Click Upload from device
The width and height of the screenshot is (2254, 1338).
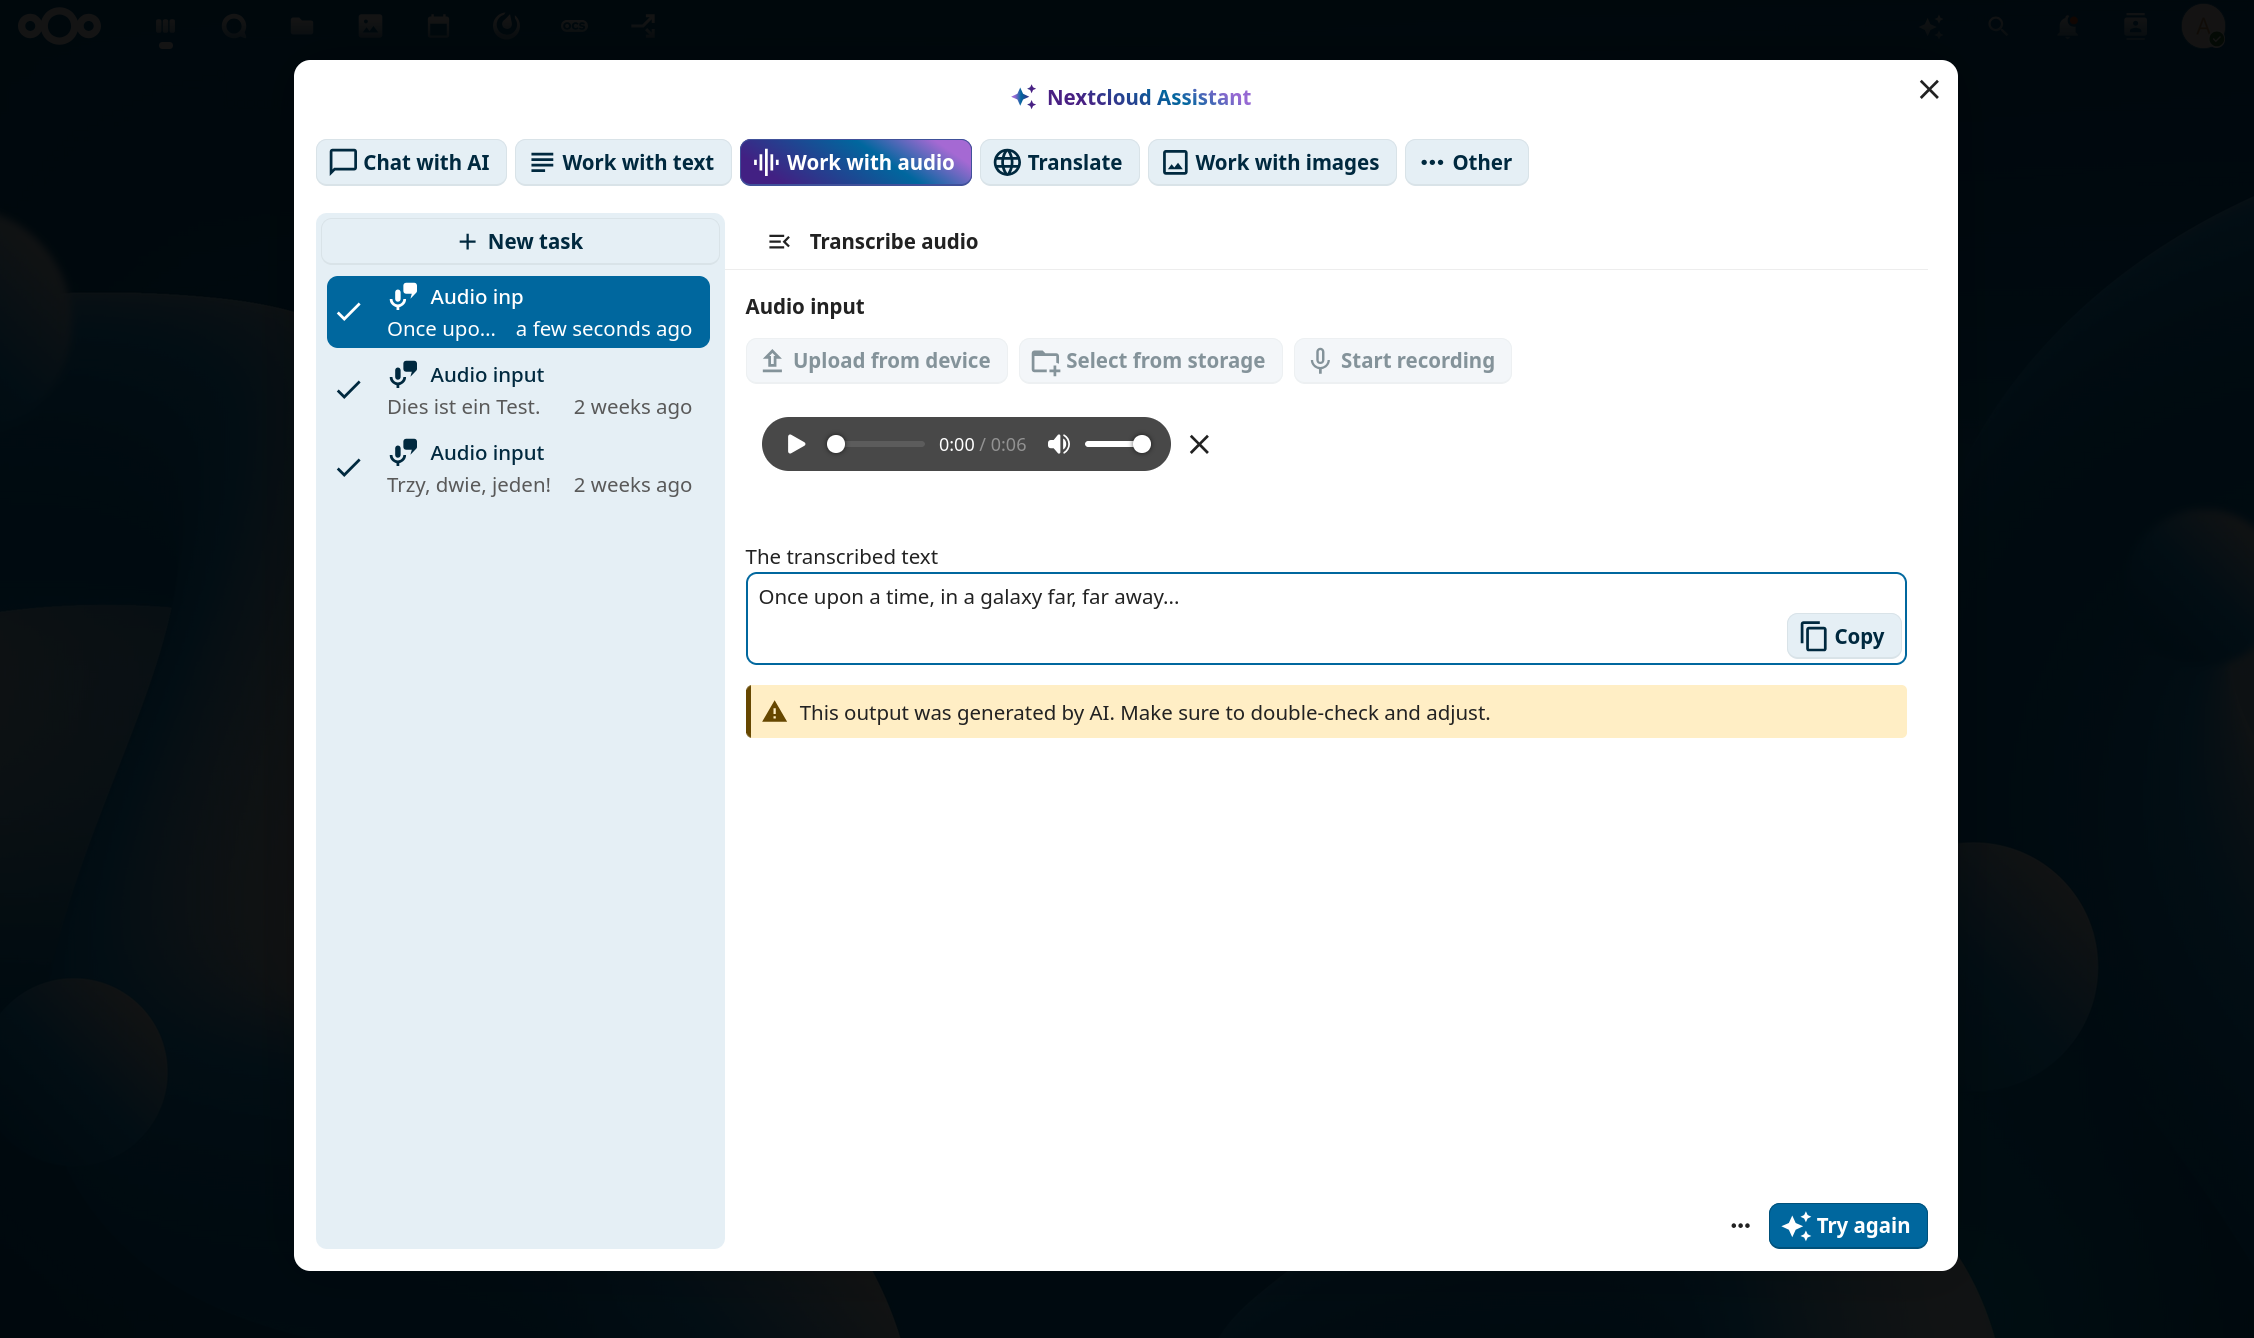(876, 361)
